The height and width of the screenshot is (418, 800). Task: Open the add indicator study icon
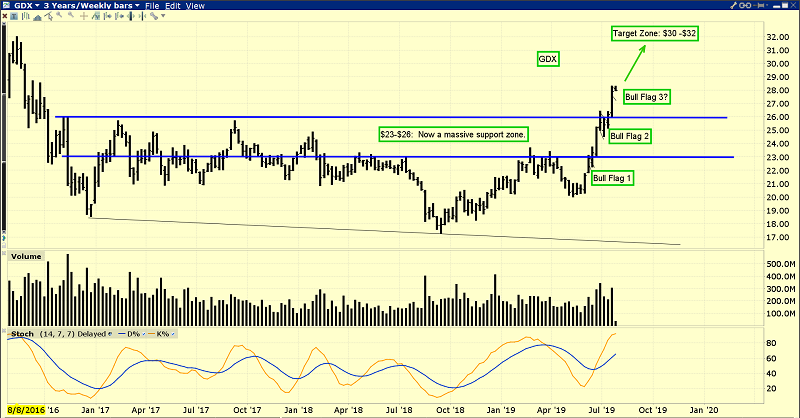pyautogui.click(x=96, y=16)
